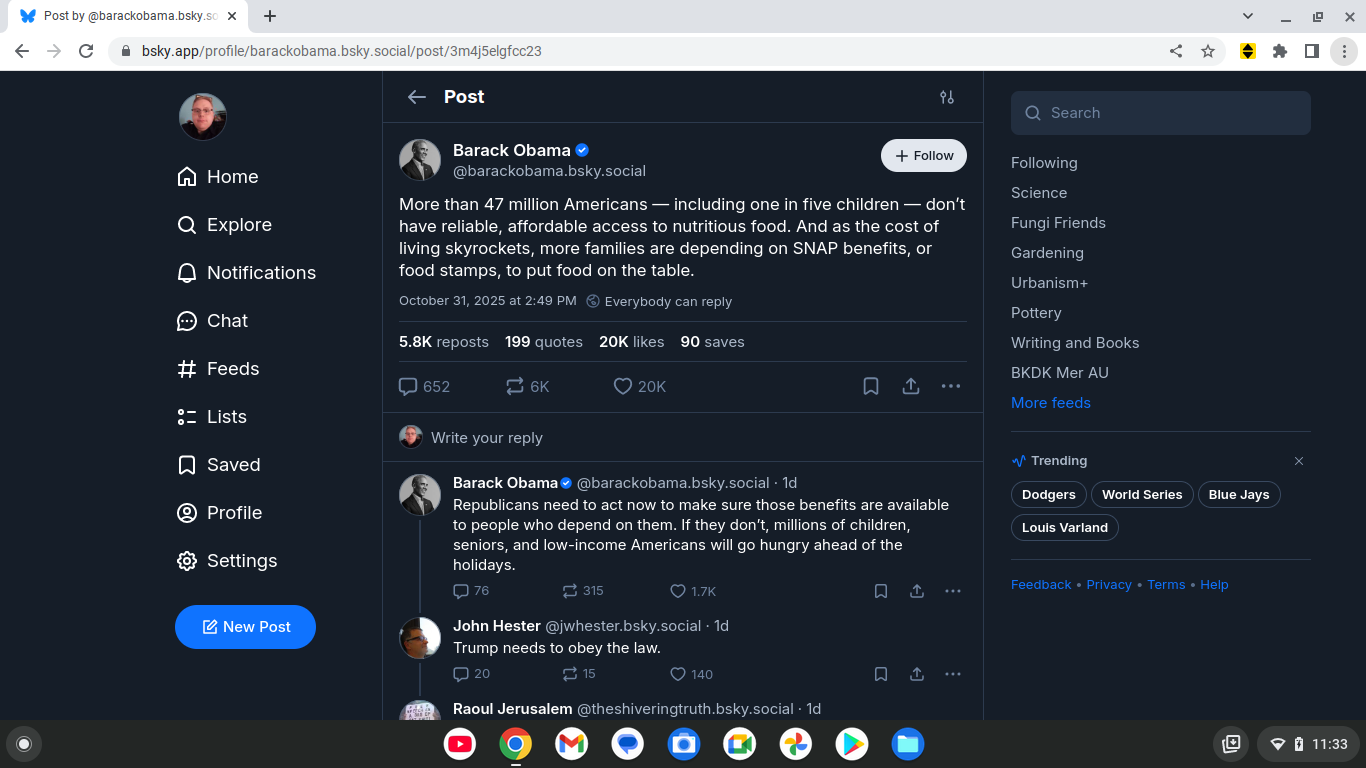Screen dimensions: 1366x768
Task: Open the Blue Jays trending topic
Action: [1239, 495]
